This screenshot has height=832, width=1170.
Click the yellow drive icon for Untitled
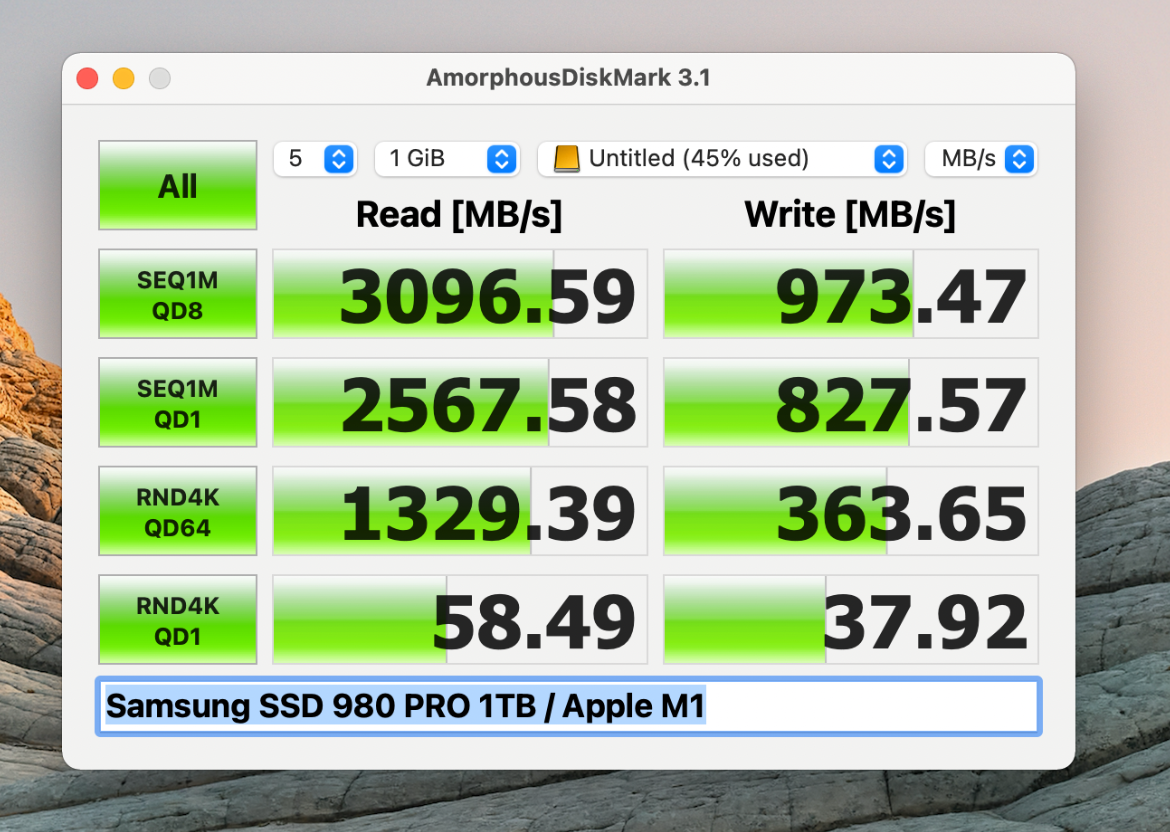(566, 159)
